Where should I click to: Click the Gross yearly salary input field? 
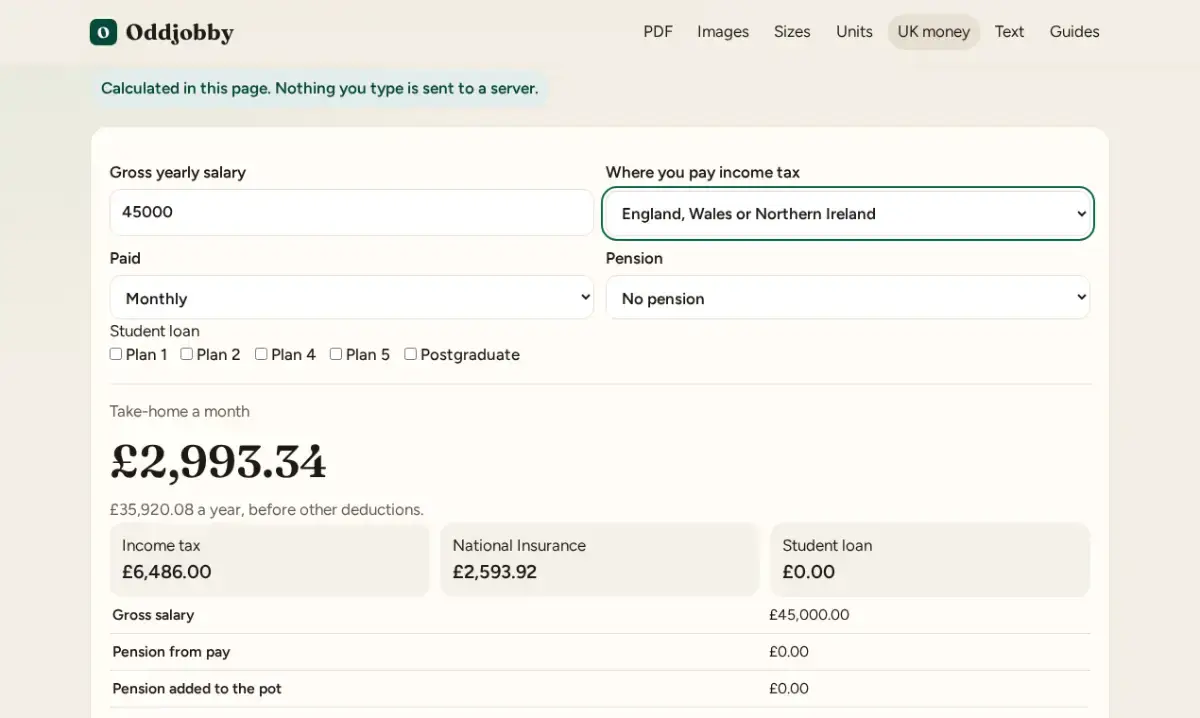click(352, 212)
